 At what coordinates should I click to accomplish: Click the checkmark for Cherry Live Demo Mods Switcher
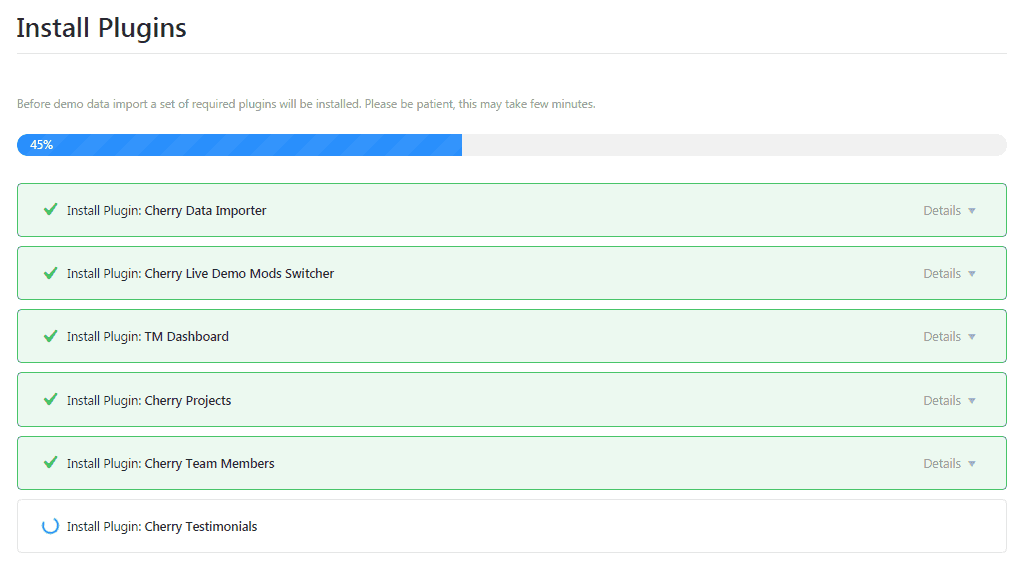[x=50, y=273]
